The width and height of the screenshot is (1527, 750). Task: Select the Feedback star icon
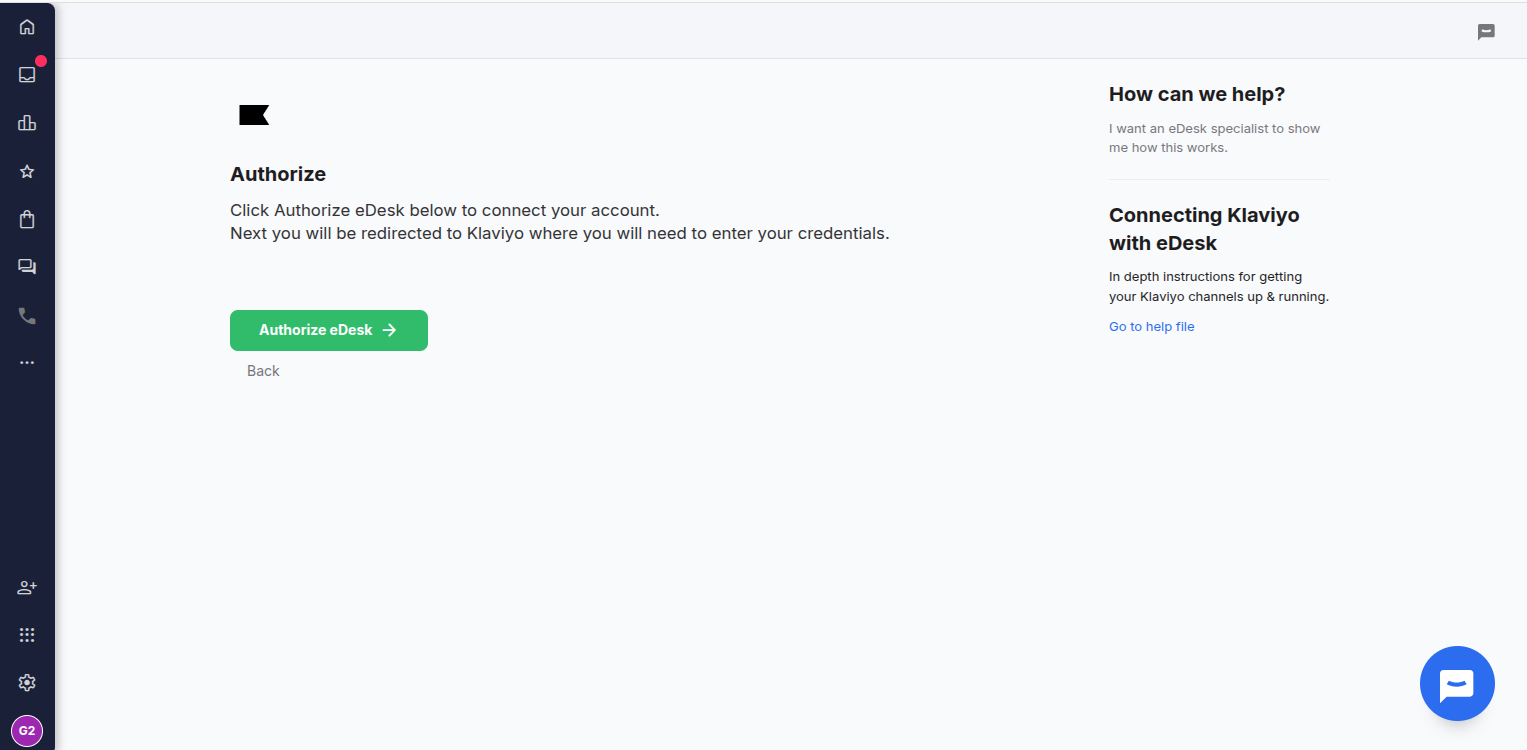click(27, 170)
